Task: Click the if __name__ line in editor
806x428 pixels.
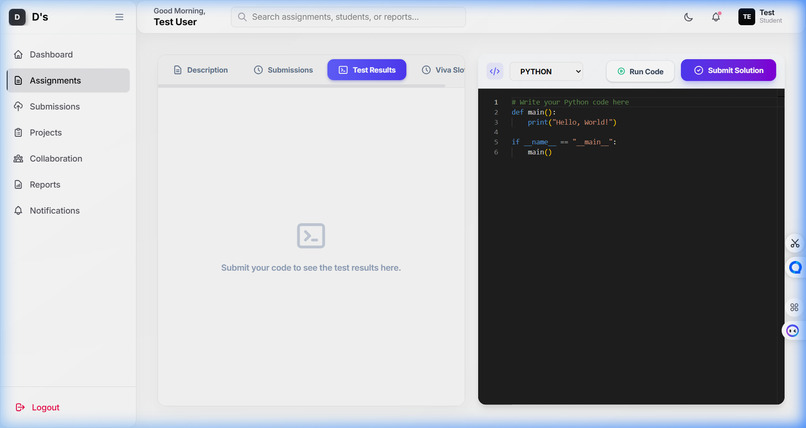Action: click(564, 142)
